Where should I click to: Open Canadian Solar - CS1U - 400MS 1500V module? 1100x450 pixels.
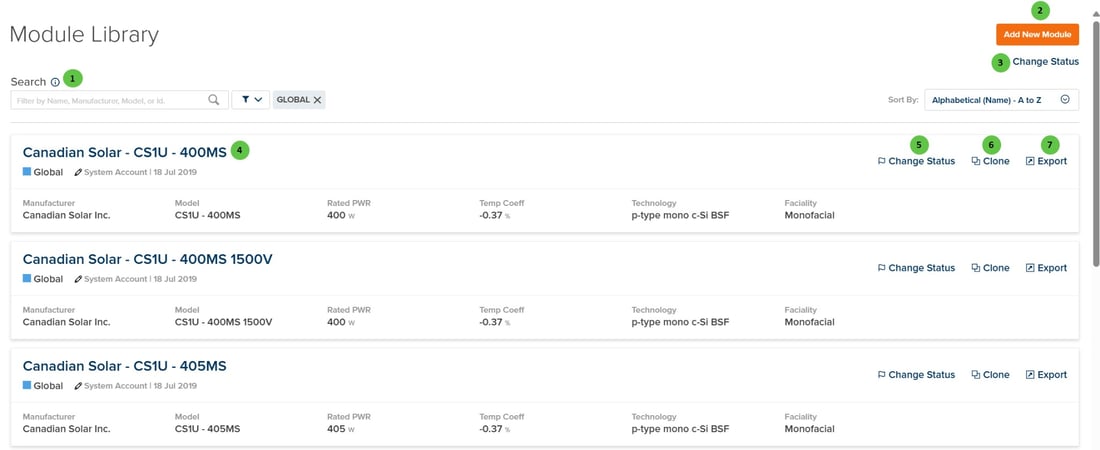[x=147, y=260]
